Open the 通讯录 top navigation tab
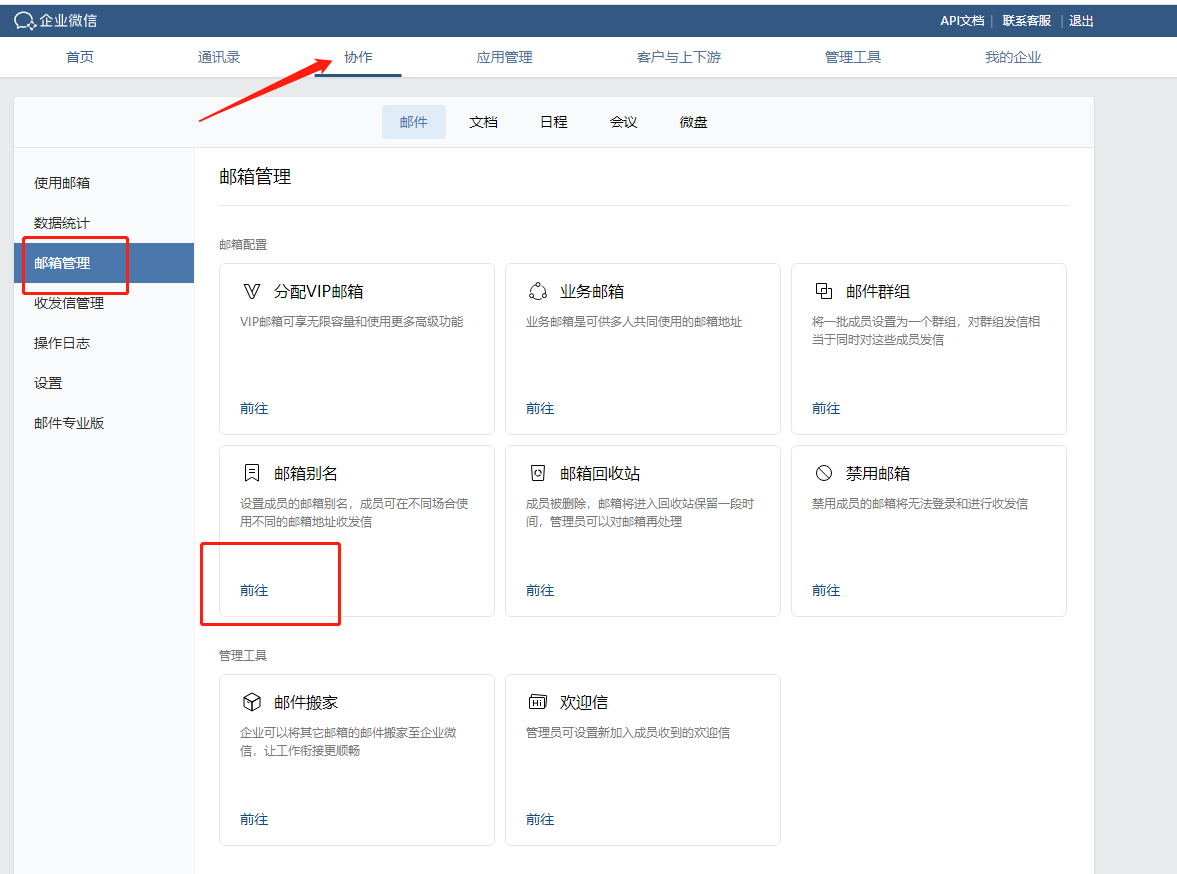Viewport: 1177px width, 874px height. point(219,57)
